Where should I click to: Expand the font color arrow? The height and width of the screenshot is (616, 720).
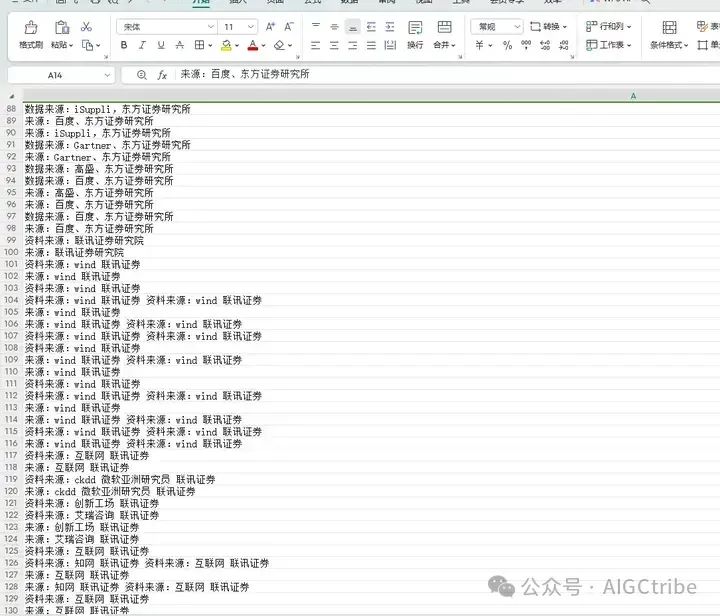(x=264, y=45)
